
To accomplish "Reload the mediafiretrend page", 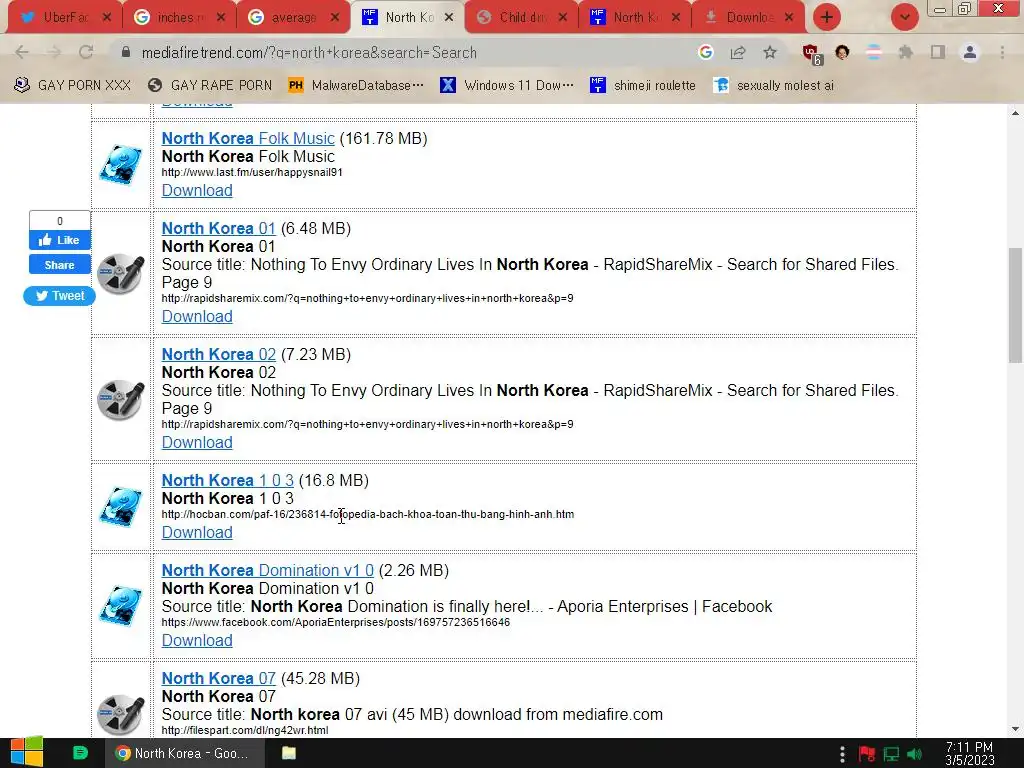I will (86, 52).
